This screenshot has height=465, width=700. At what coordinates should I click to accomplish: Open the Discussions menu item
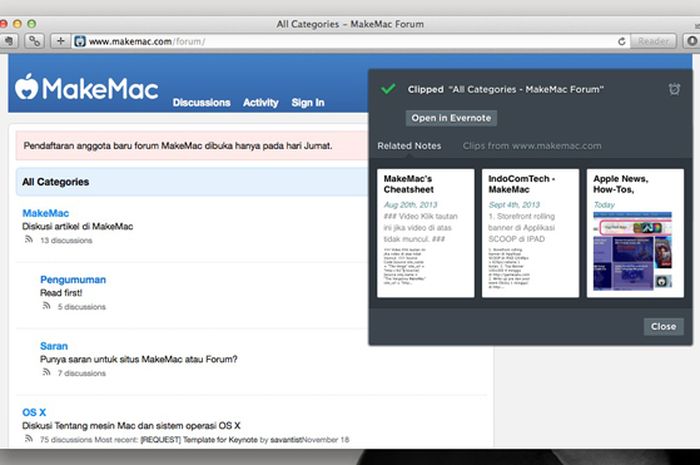click(201, 102)
